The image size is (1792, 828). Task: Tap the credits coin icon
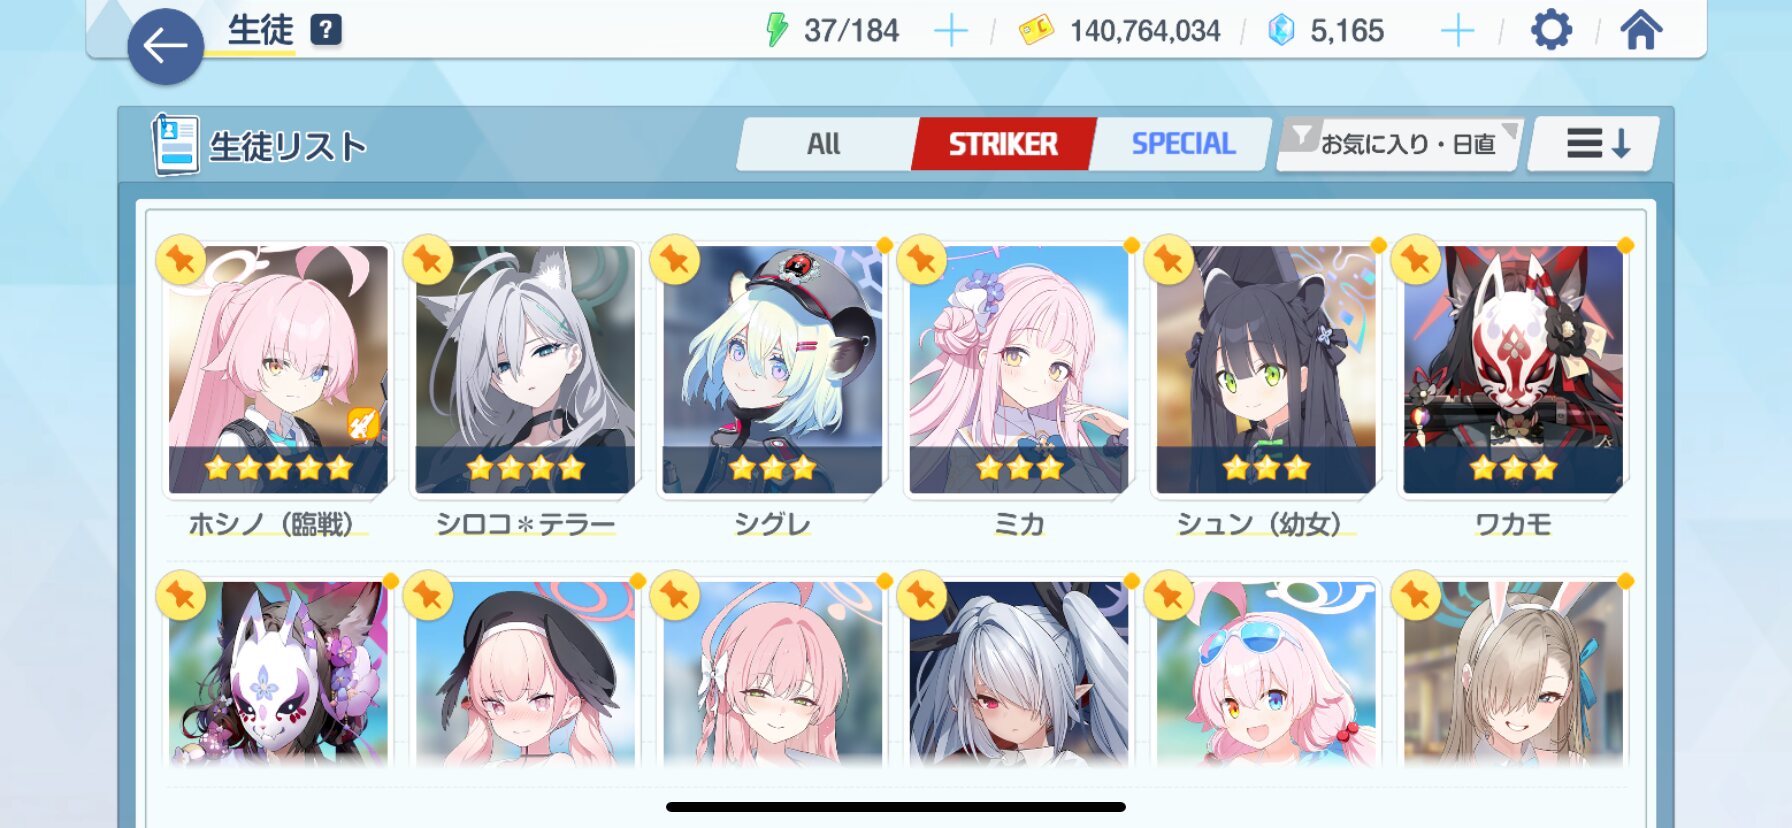[x=1036, y=31]
